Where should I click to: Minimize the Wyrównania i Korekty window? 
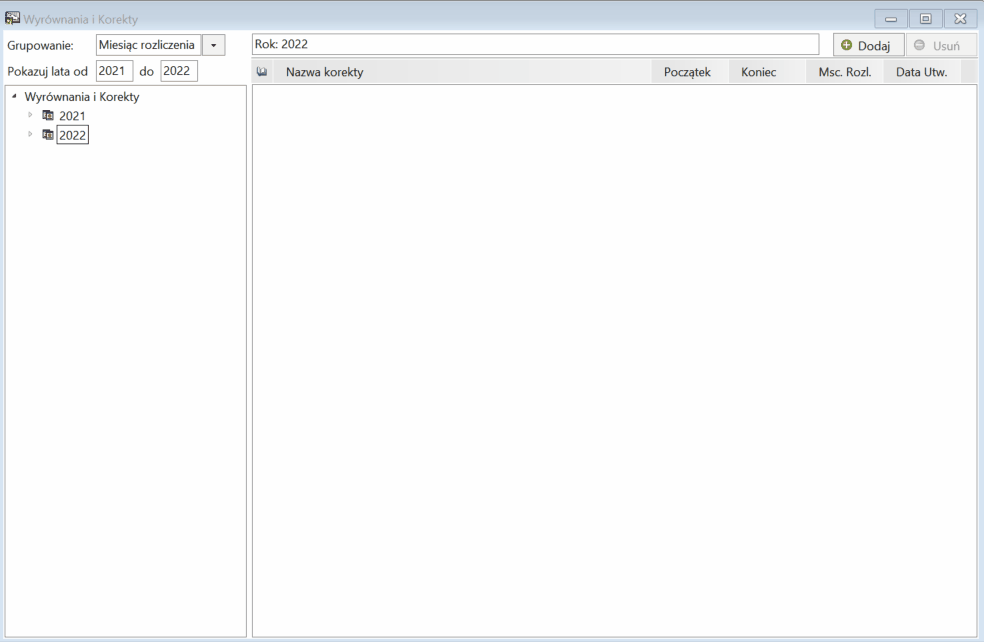(x=890, y=19)
